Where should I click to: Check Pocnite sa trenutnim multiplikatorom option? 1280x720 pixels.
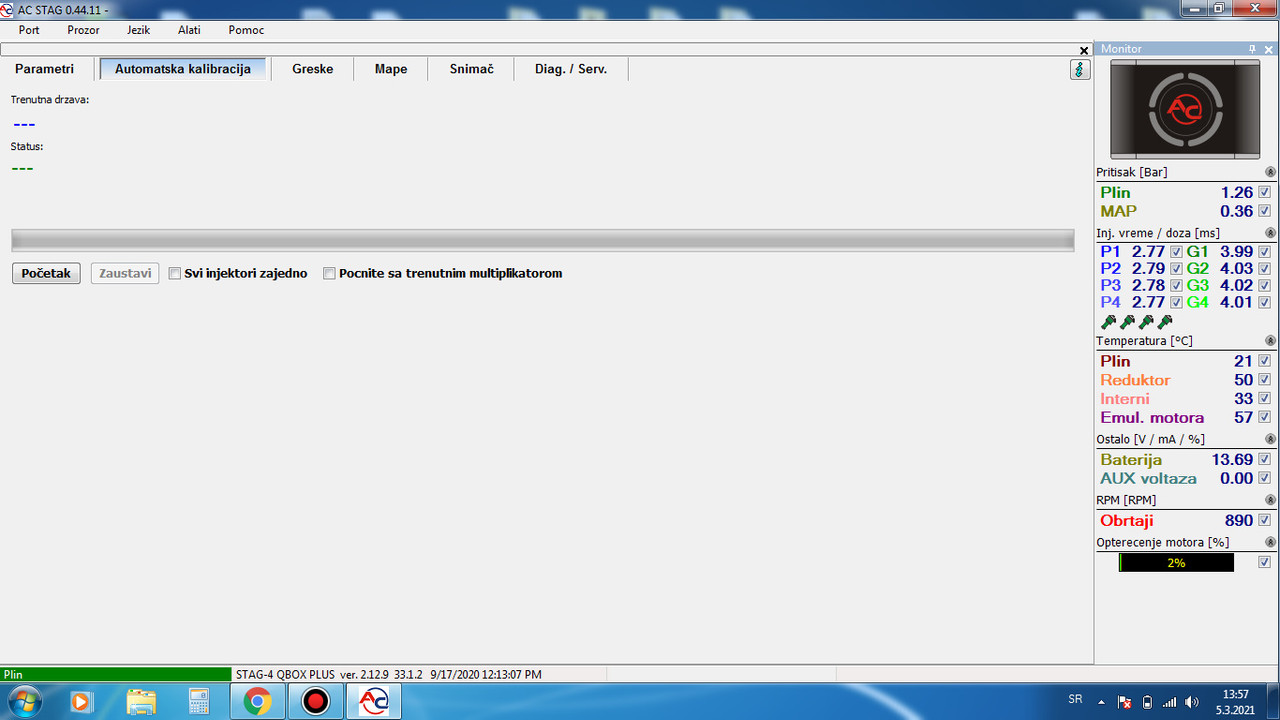[x=329, y=273]
